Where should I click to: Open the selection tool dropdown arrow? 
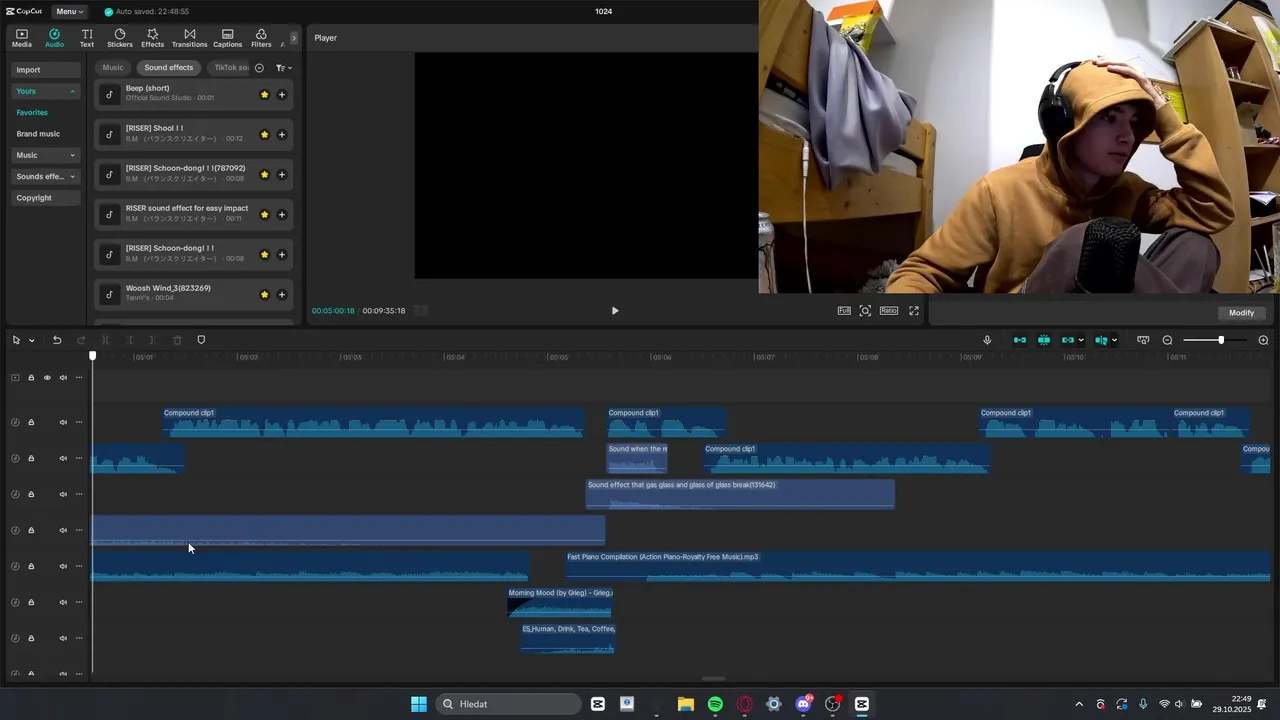(x=31, y=341)
